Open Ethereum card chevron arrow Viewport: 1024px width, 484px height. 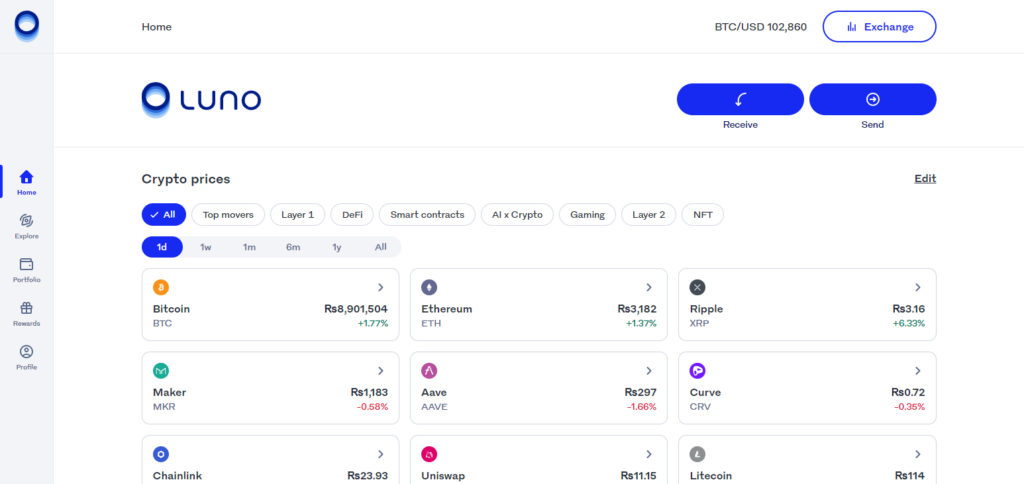(649, 287)
